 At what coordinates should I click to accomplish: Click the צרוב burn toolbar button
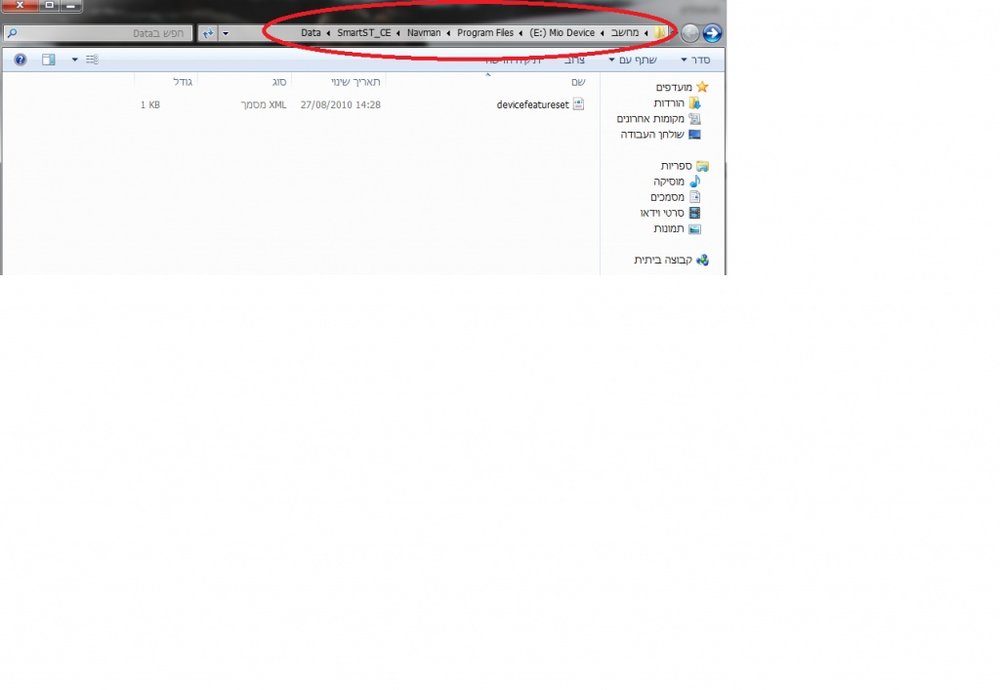tap(574, 60)
